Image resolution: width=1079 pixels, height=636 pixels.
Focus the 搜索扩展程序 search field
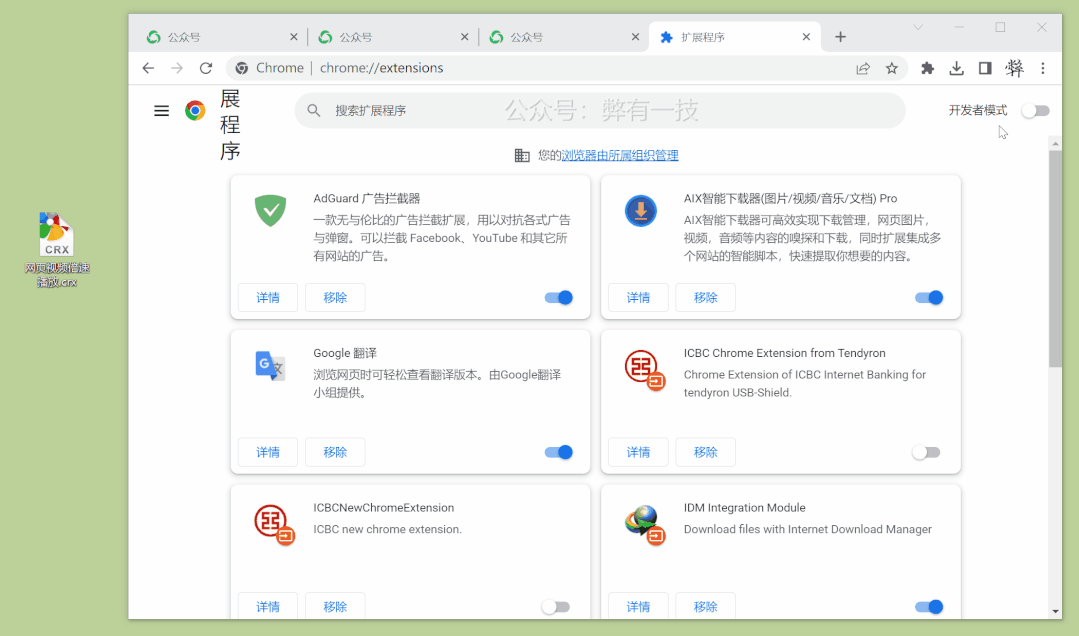tap(600, 110)
